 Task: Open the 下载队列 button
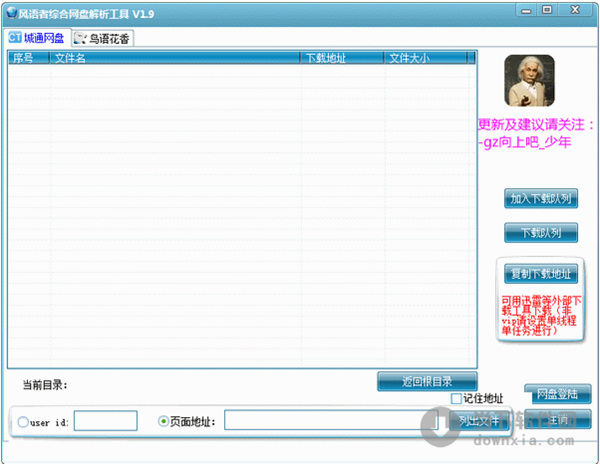[x=541, y=233]
